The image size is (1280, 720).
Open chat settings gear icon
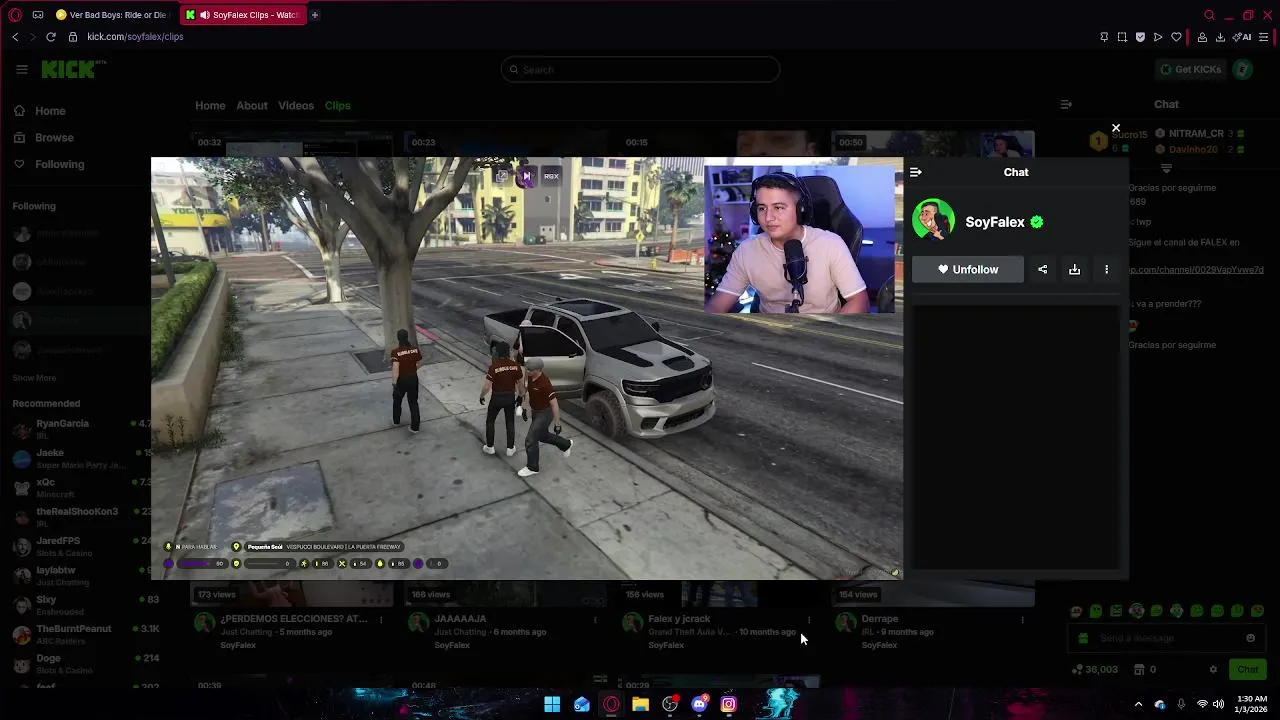click(x=1213, y=669)
